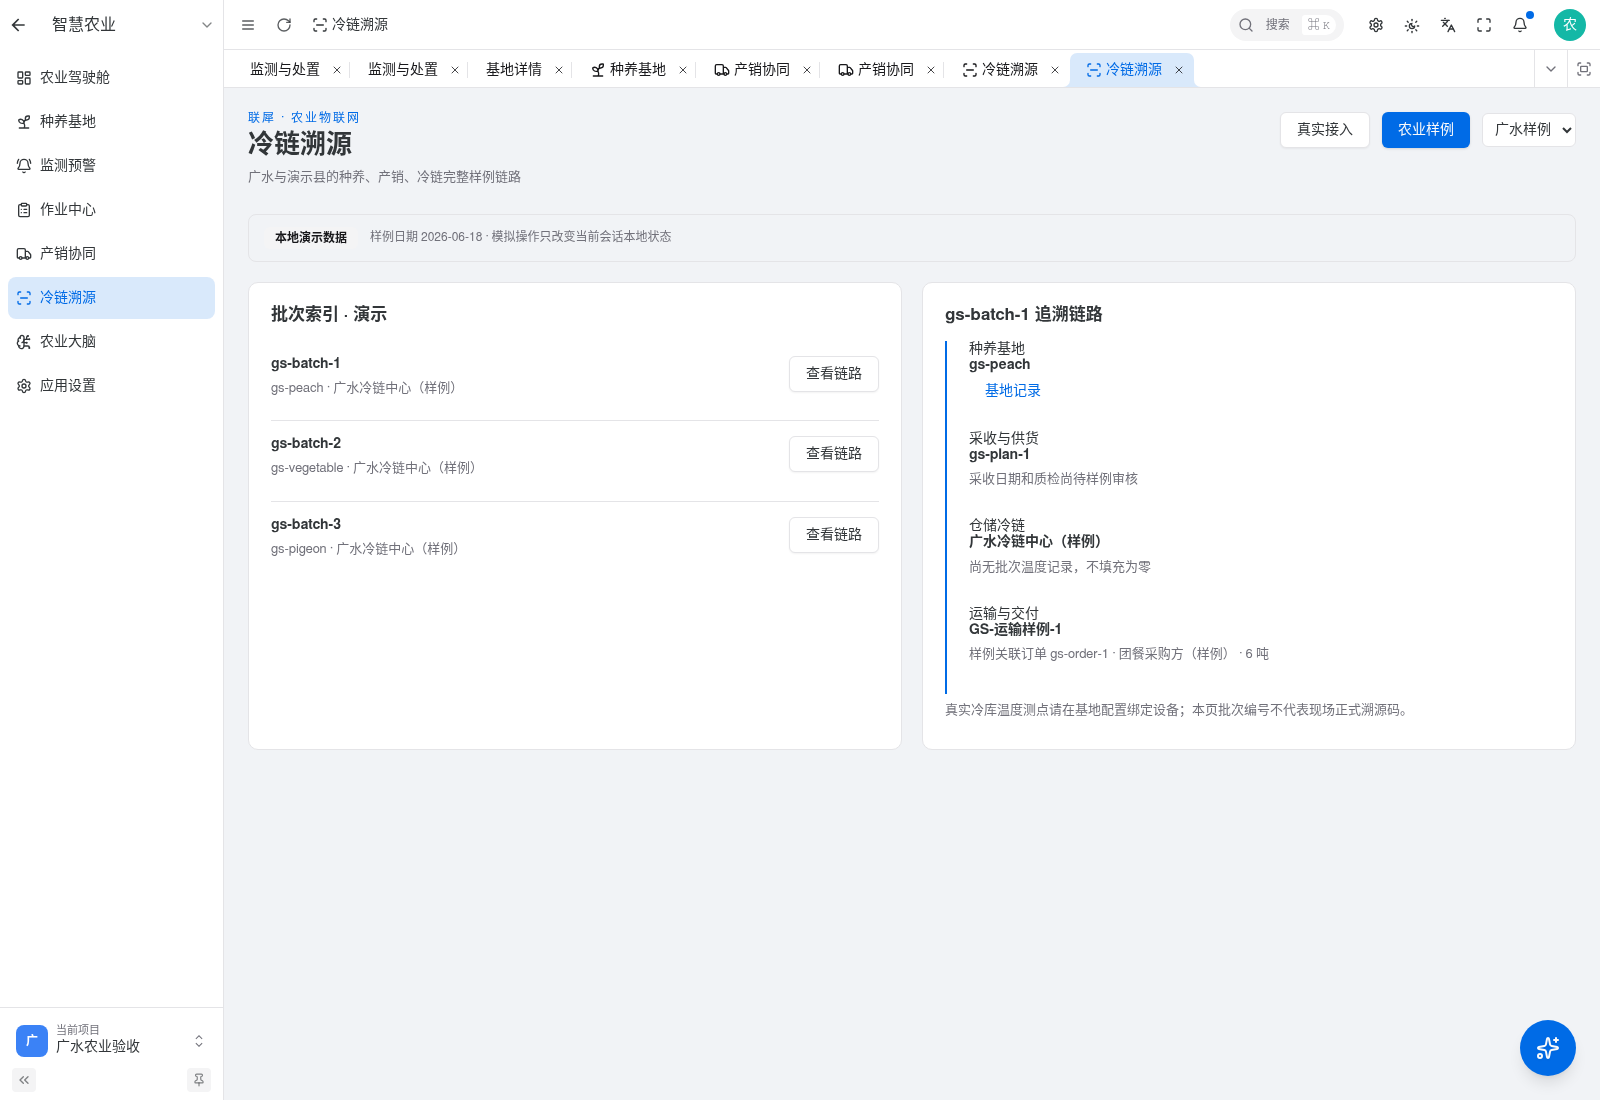Click the 真实接入 button
The image size is (1600, 1100).
(1324, 130)
